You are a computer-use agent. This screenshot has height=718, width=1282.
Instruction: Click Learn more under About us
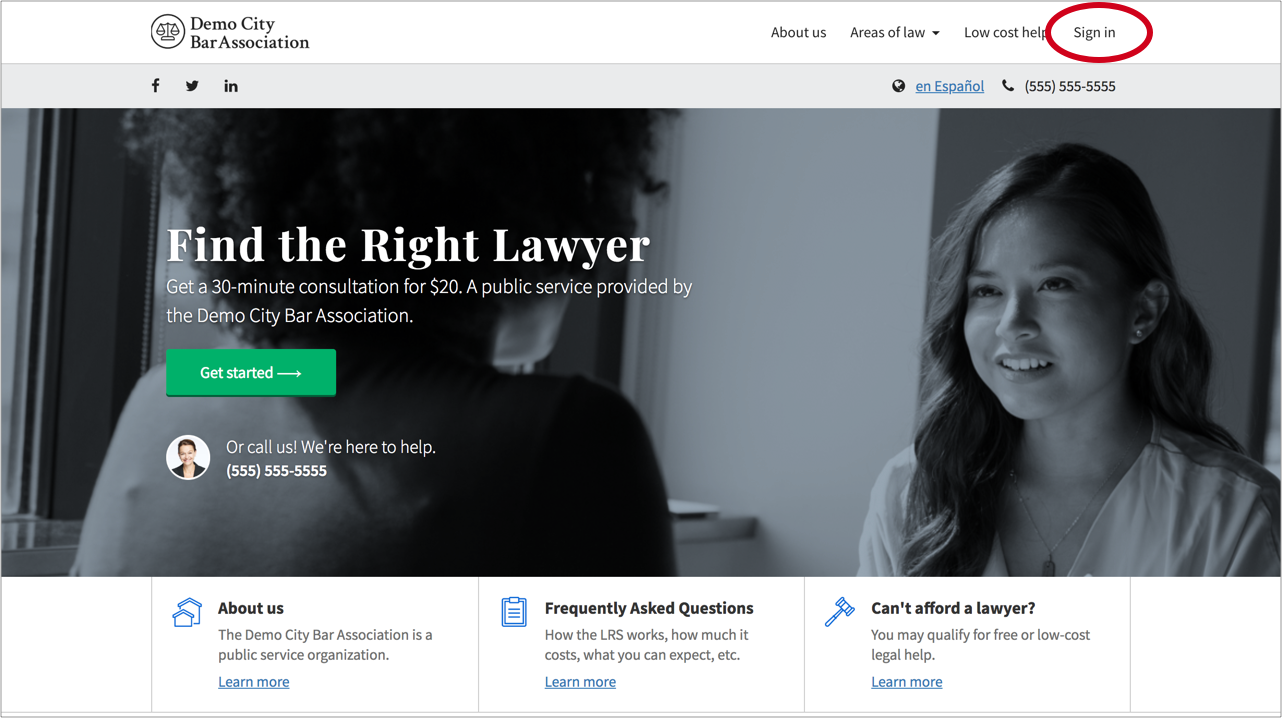254,682
